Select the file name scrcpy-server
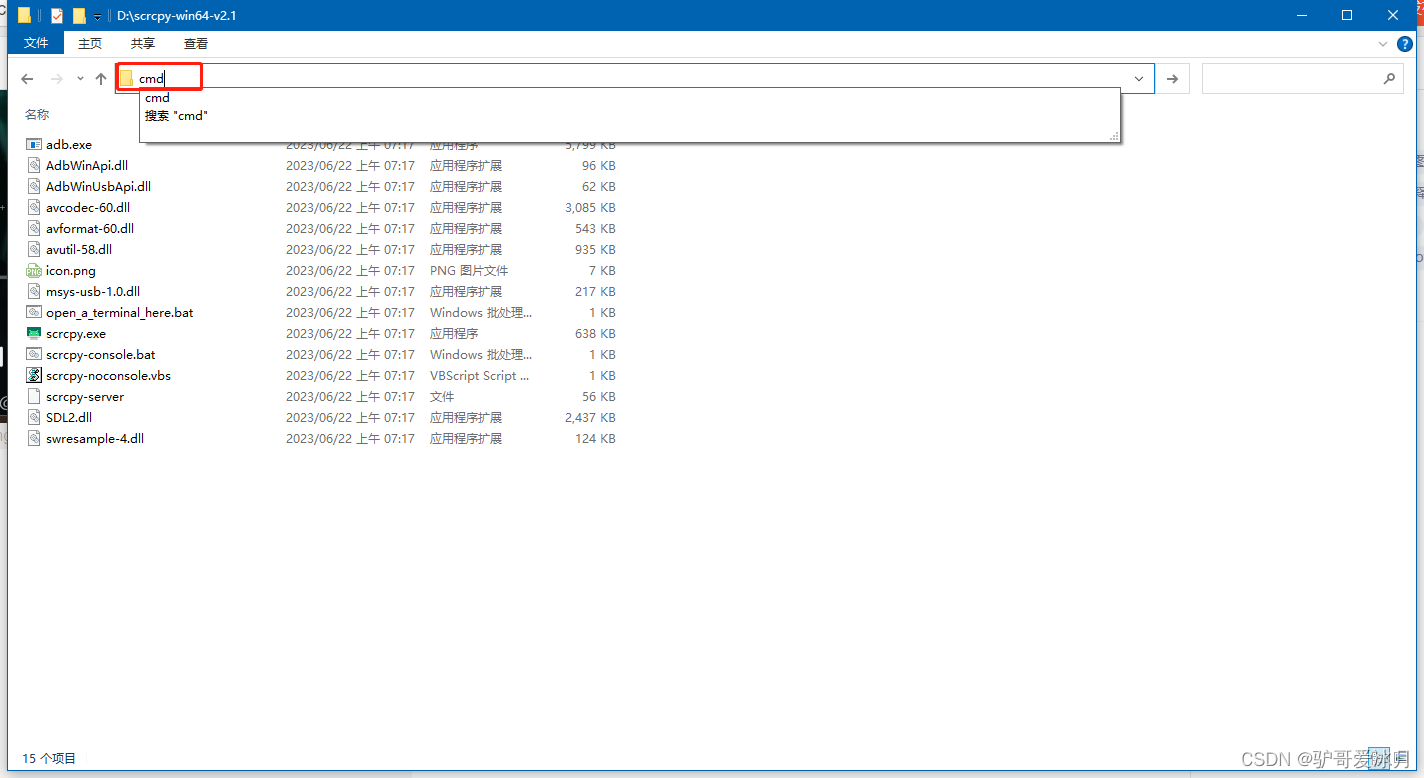1424x778 pixels. 85,397
